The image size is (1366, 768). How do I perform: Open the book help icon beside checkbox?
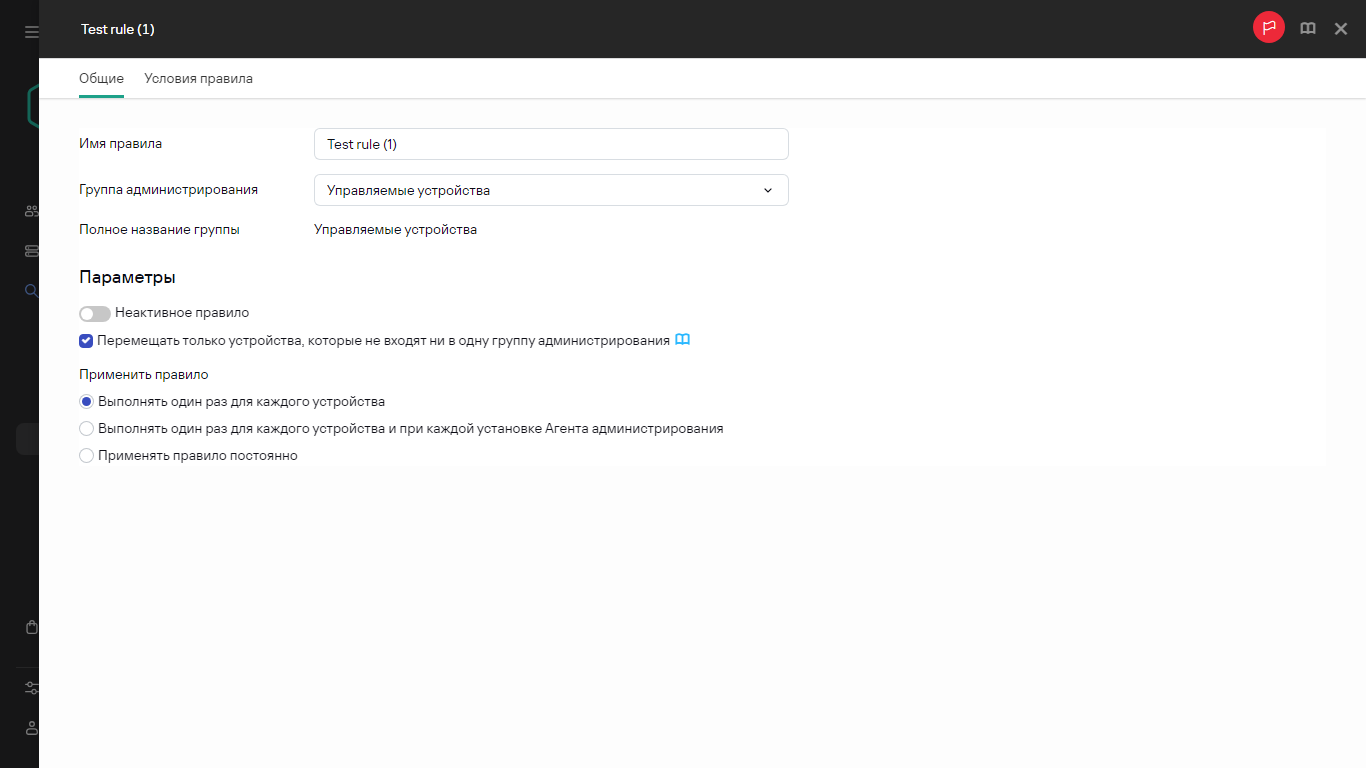tap(682, 340)
